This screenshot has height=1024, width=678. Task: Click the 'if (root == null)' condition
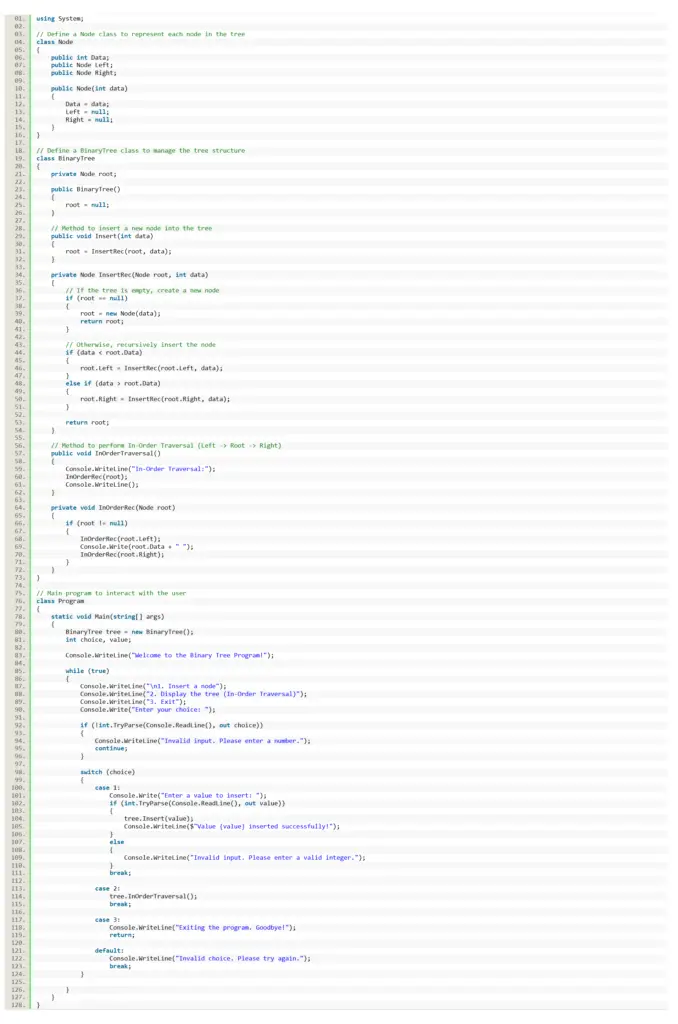96,298
